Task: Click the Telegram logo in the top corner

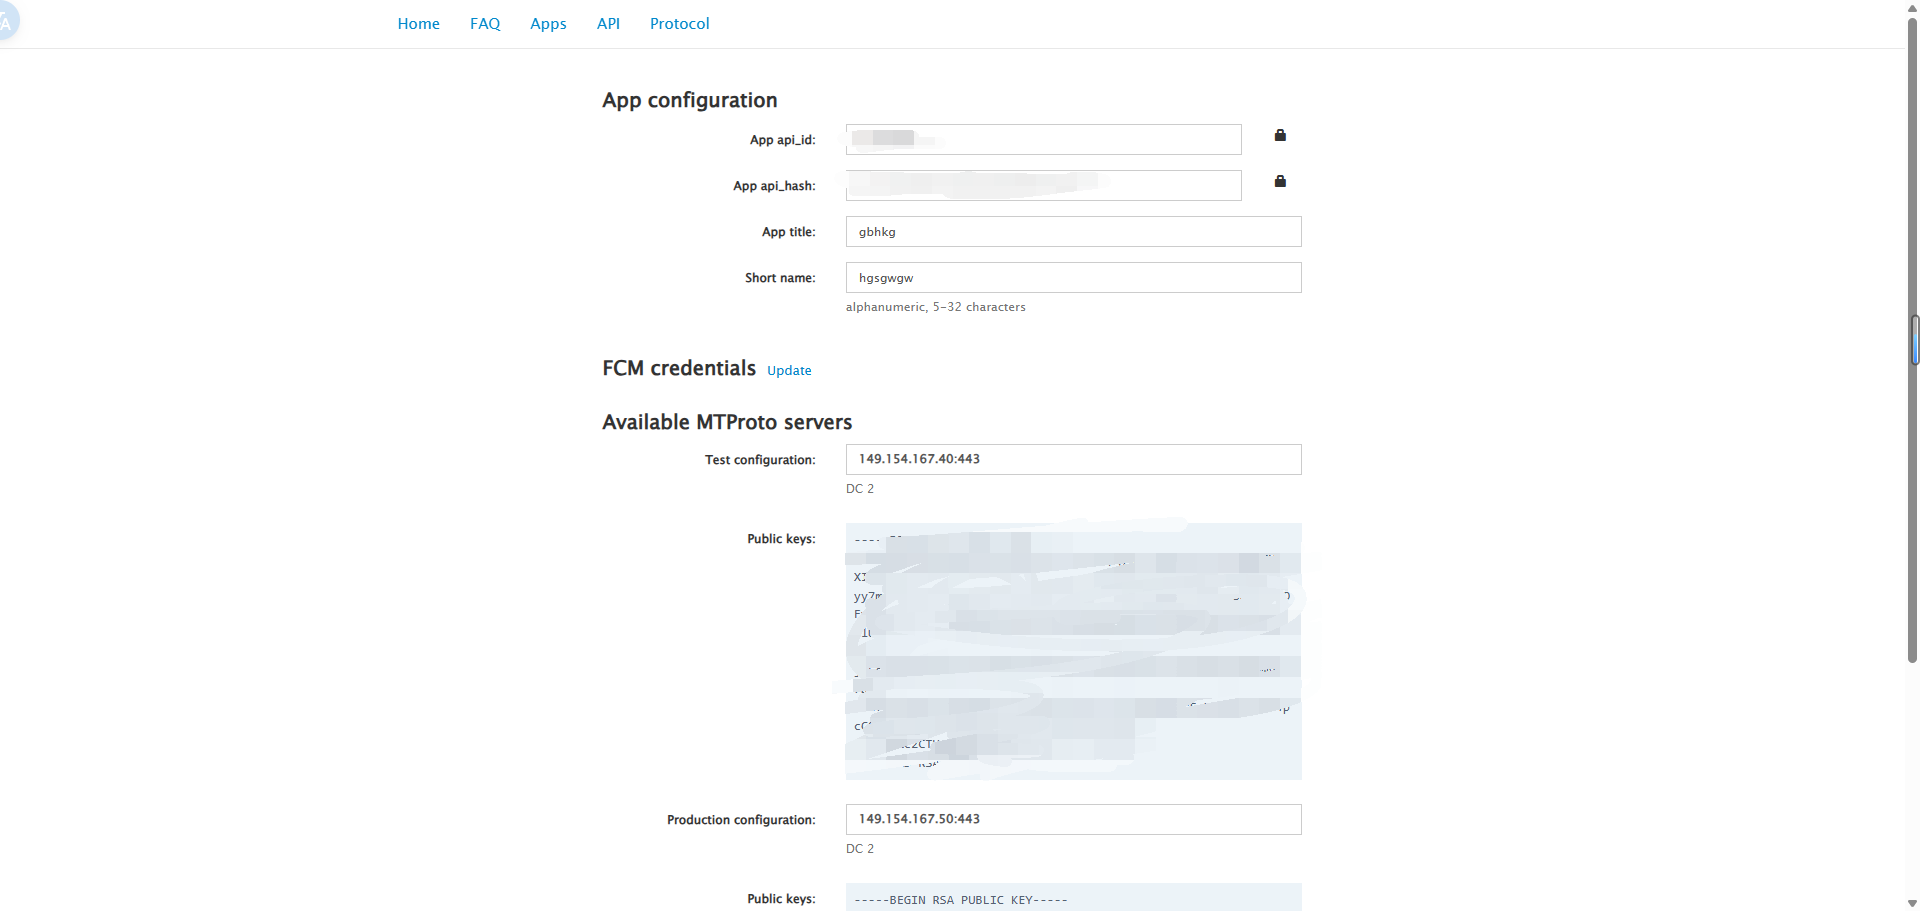Action: 10,20
